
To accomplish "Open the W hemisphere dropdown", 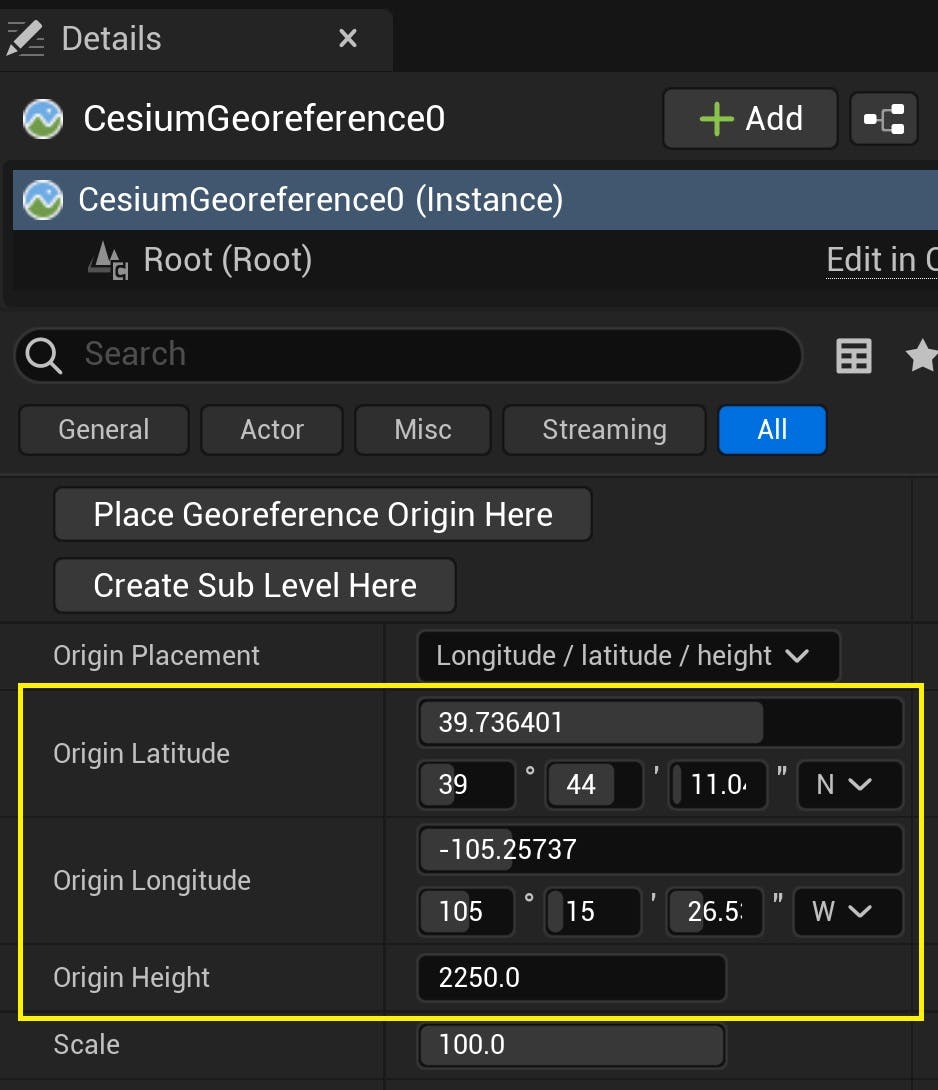I will point(848,911).
